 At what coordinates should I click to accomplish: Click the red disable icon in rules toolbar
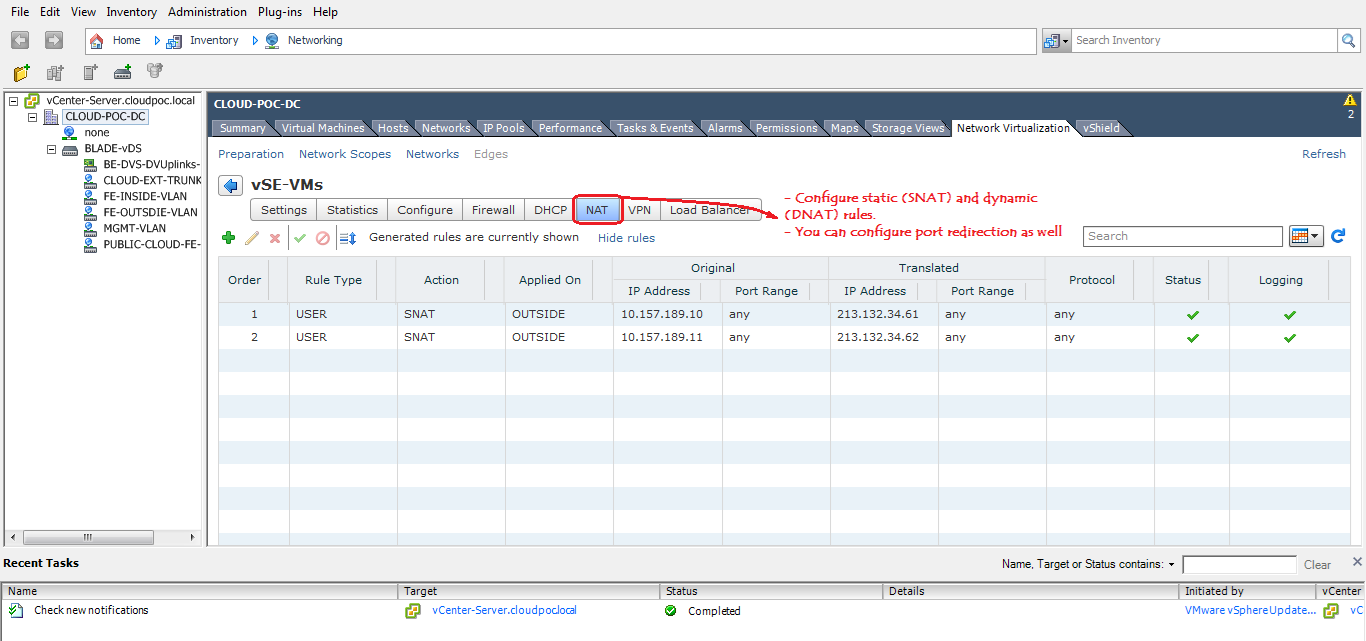(322, 237)
